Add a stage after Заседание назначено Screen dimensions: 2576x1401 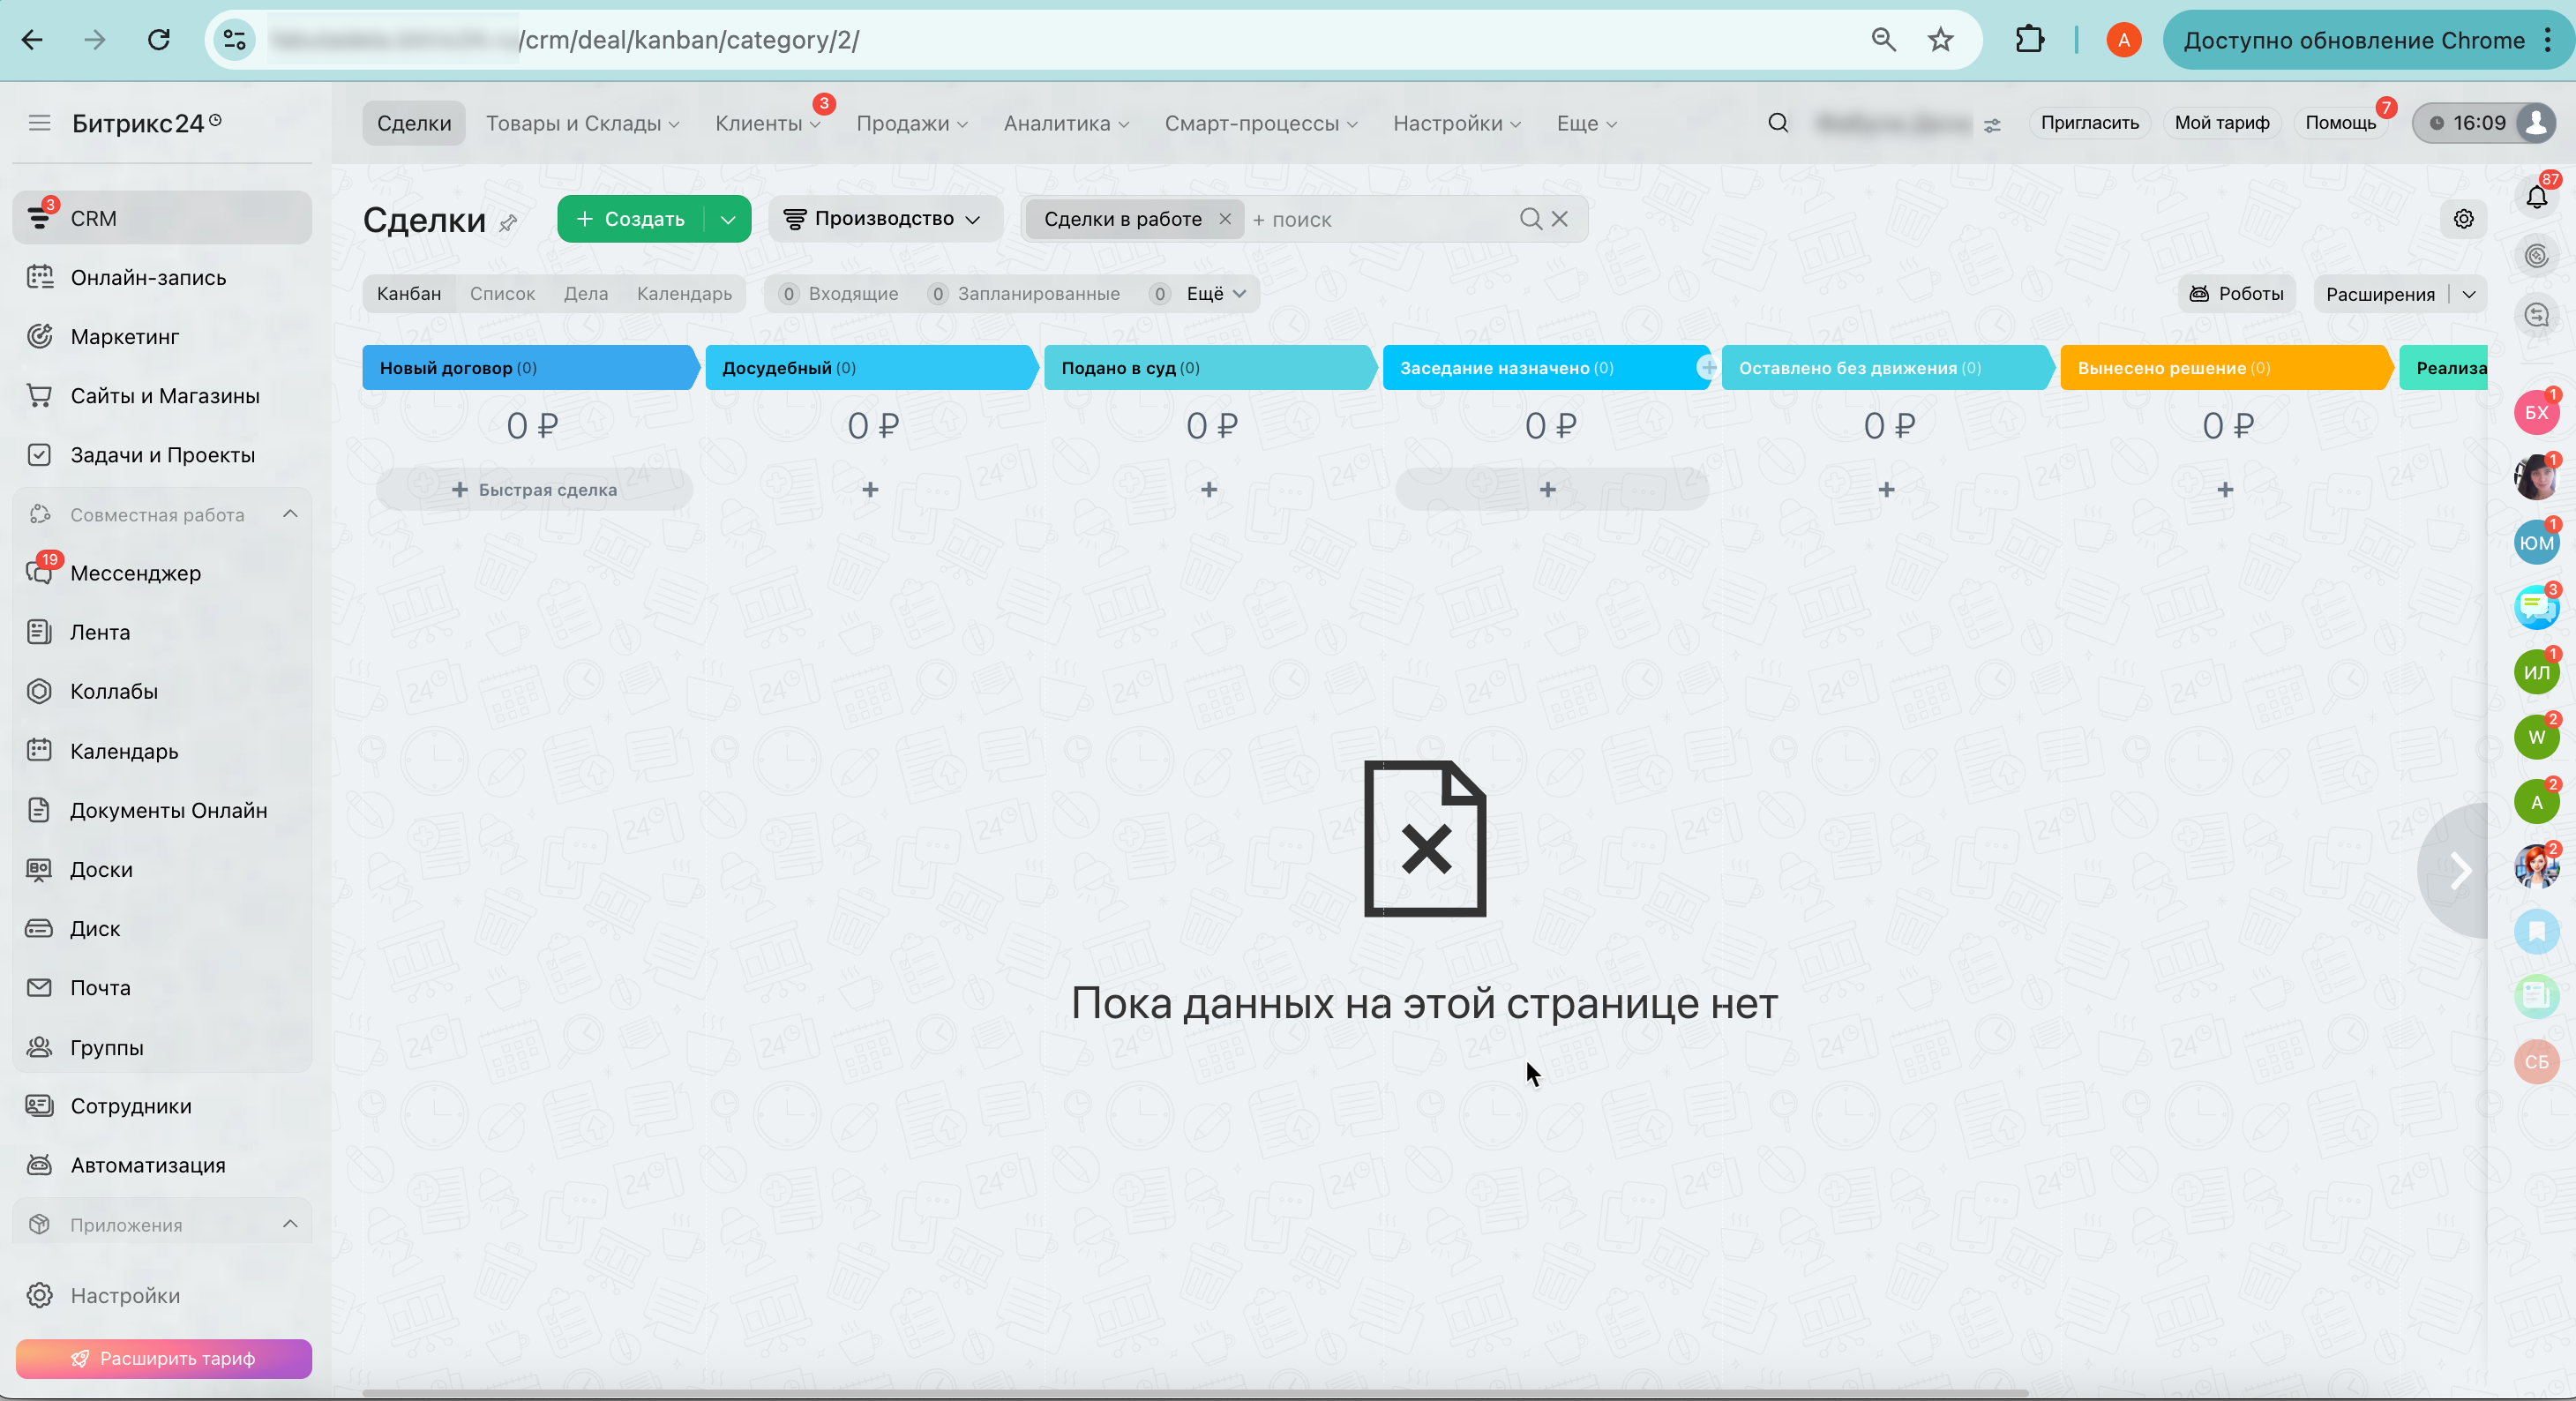click(1707, 368)
